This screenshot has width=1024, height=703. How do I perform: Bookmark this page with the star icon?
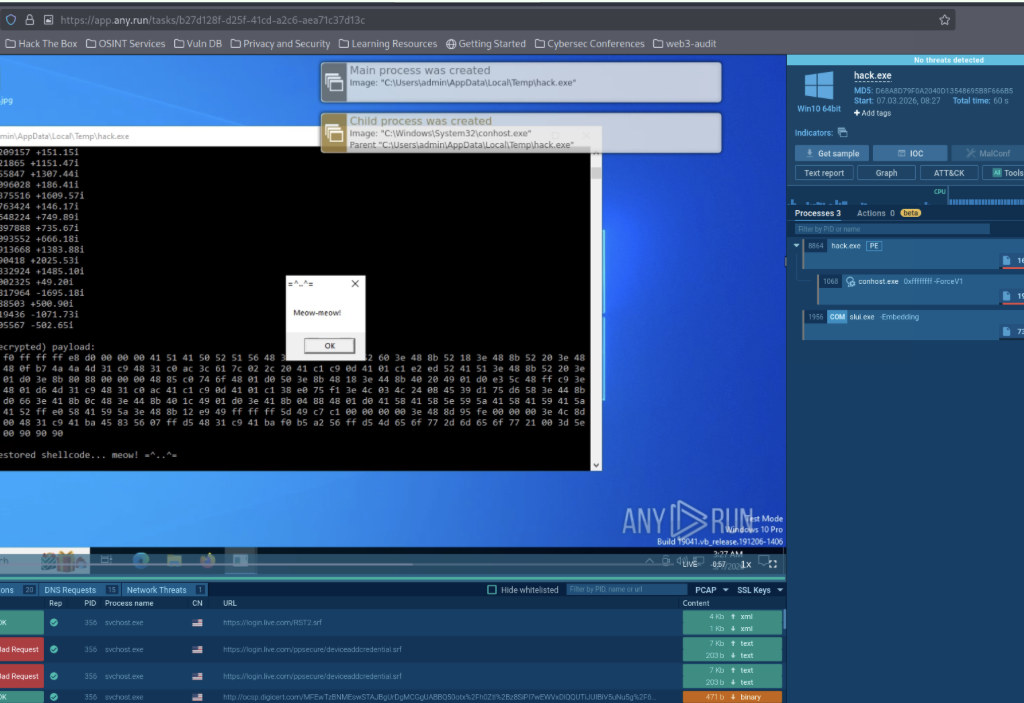(x=944, y=20)
